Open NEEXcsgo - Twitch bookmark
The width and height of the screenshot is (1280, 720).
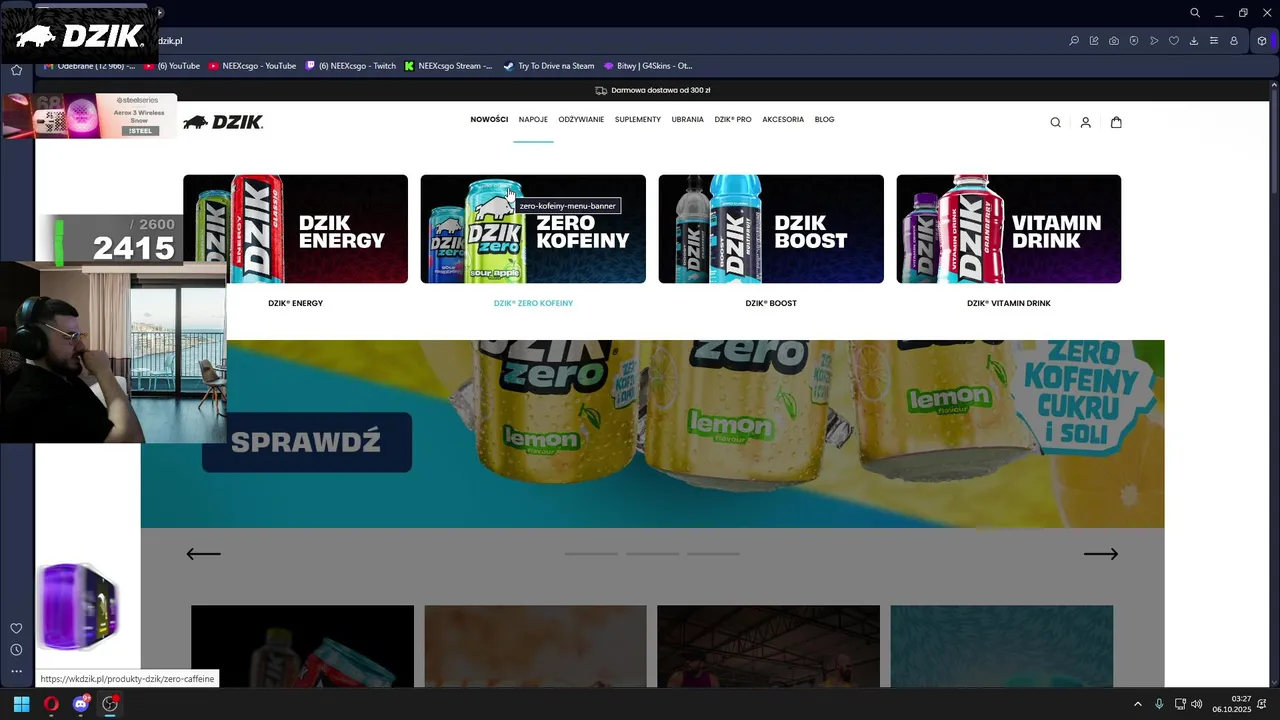(x=350, y=66)
